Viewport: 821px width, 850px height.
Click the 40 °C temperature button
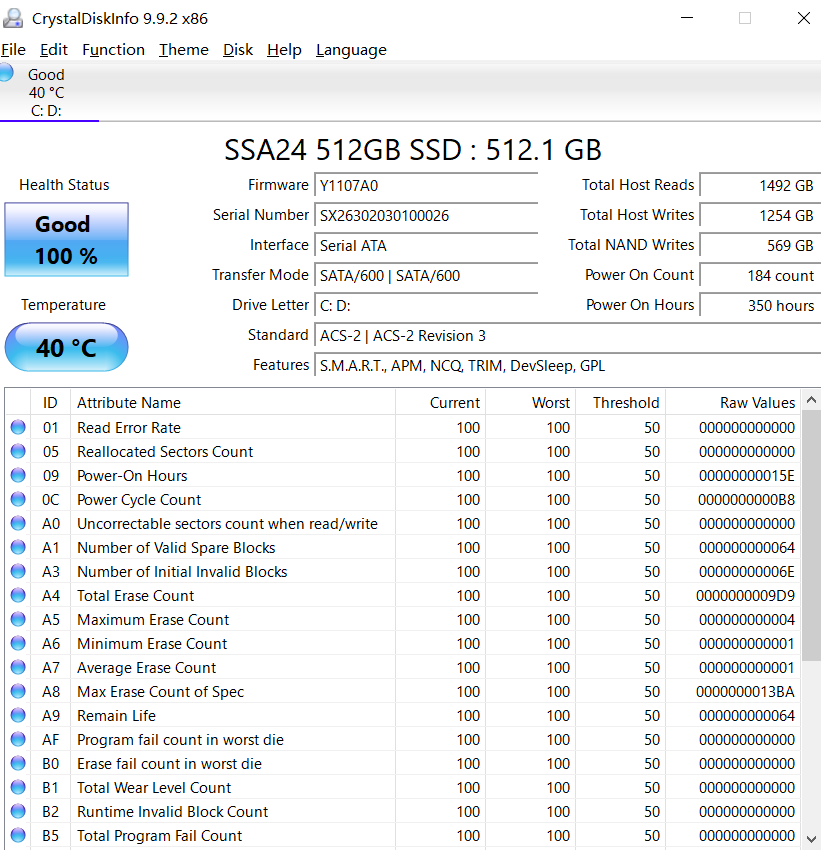[67, 347]
